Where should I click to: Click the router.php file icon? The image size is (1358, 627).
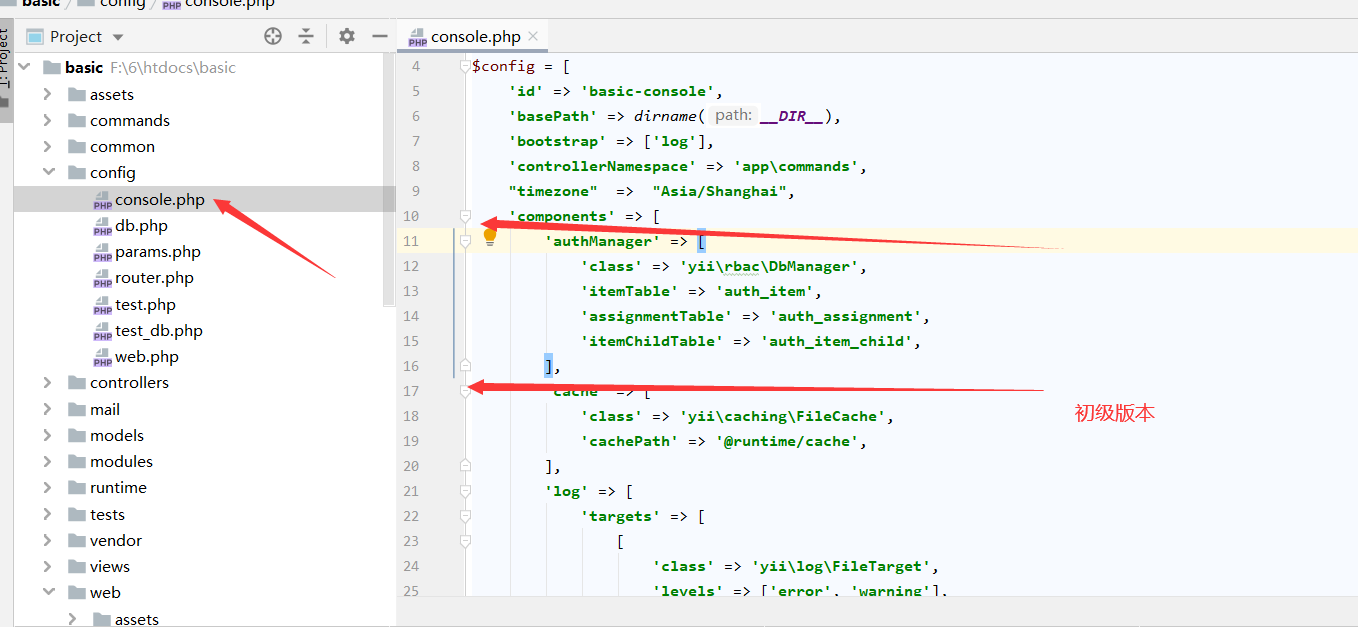[x=102, y=278]
